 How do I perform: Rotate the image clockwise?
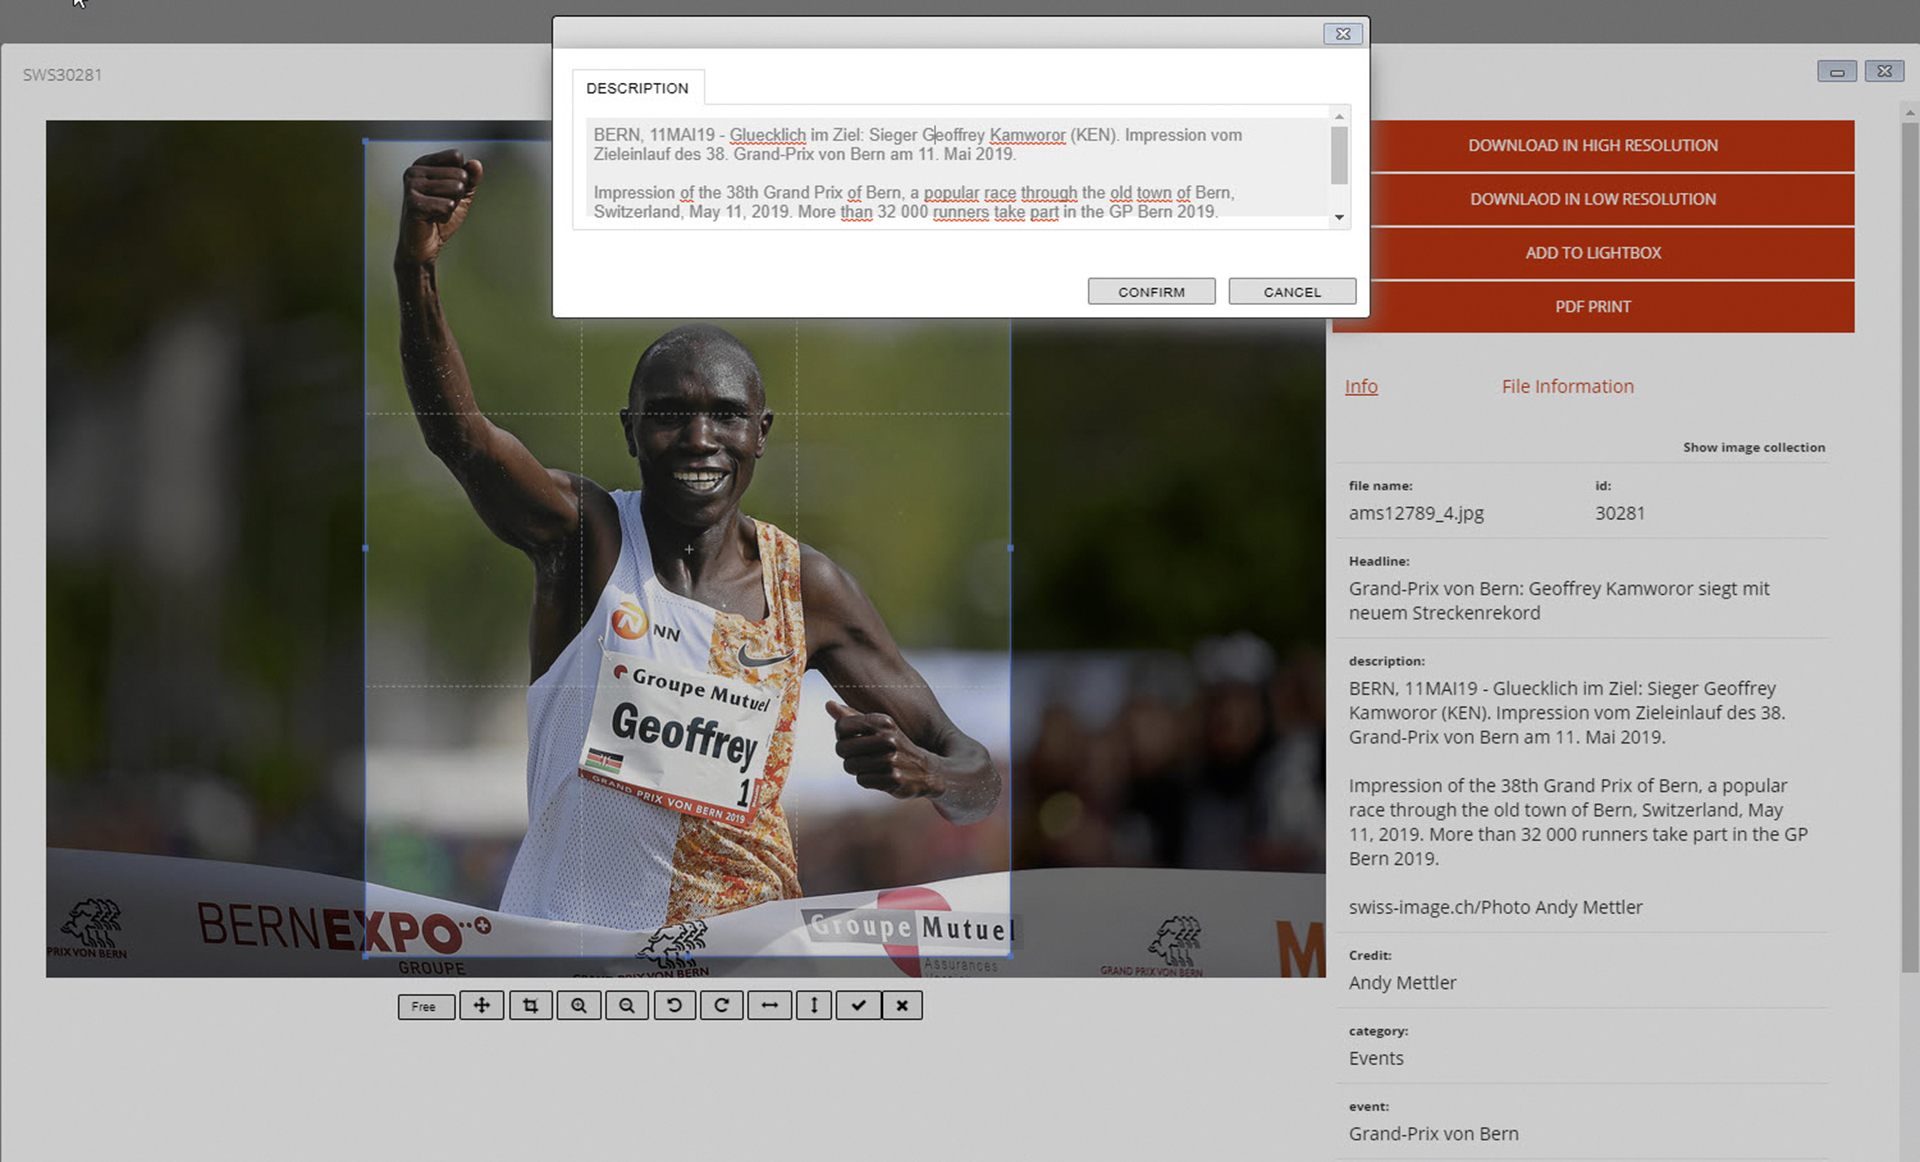click(x=722, y=1005)
